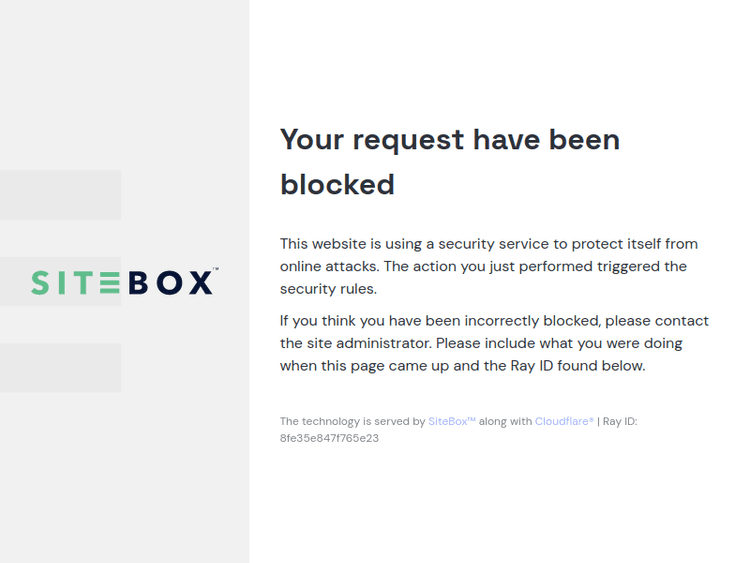Click the "Ray ID:" label in footer
The height and width of the screenshot is (563, 750).
(620, 421)
